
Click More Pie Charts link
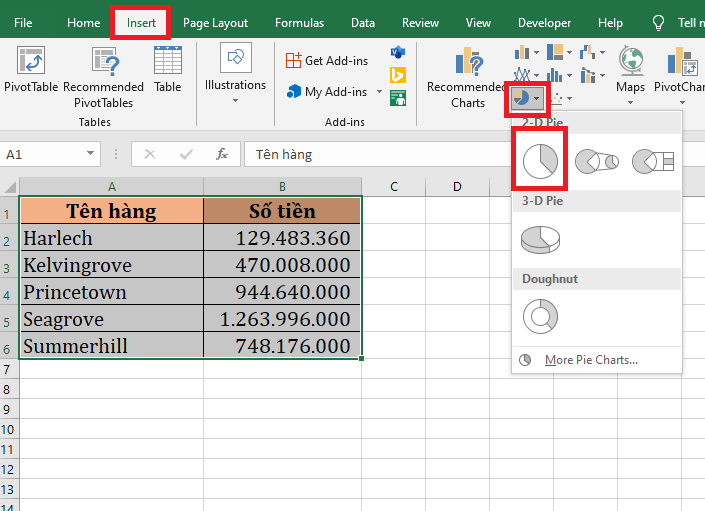(x=590, y=360)
